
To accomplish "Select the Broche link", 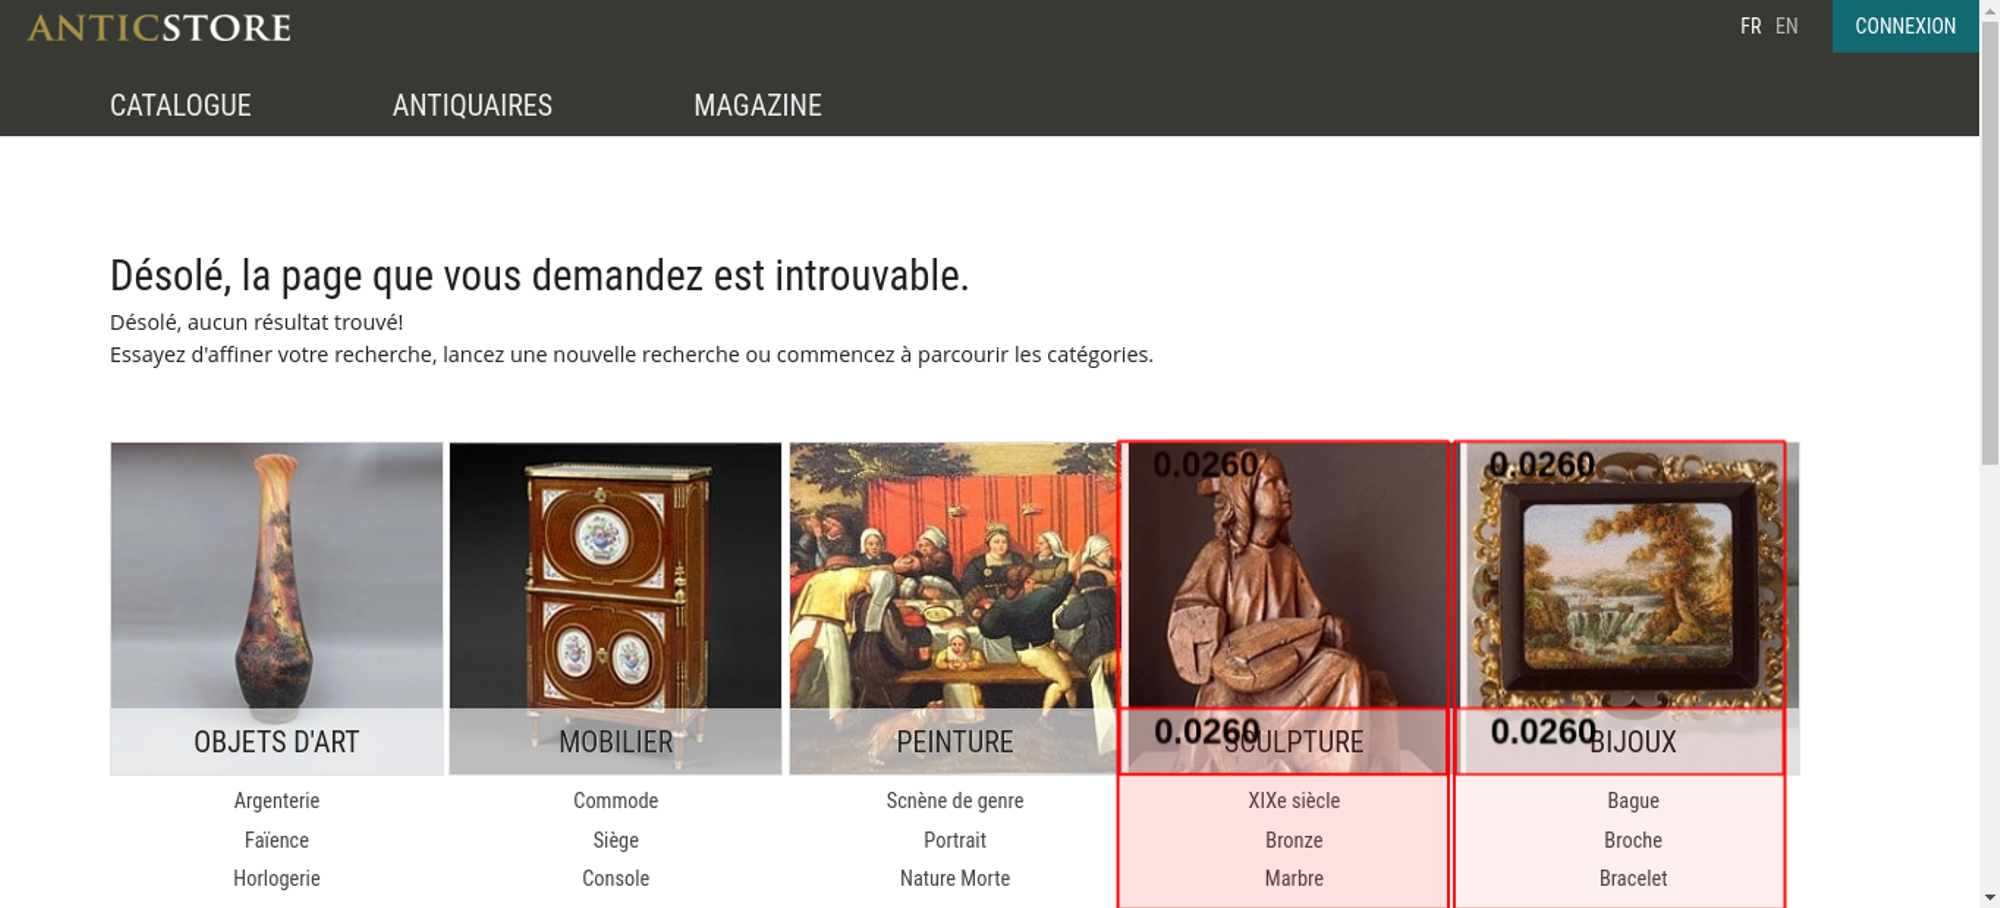I will 1633,841.
